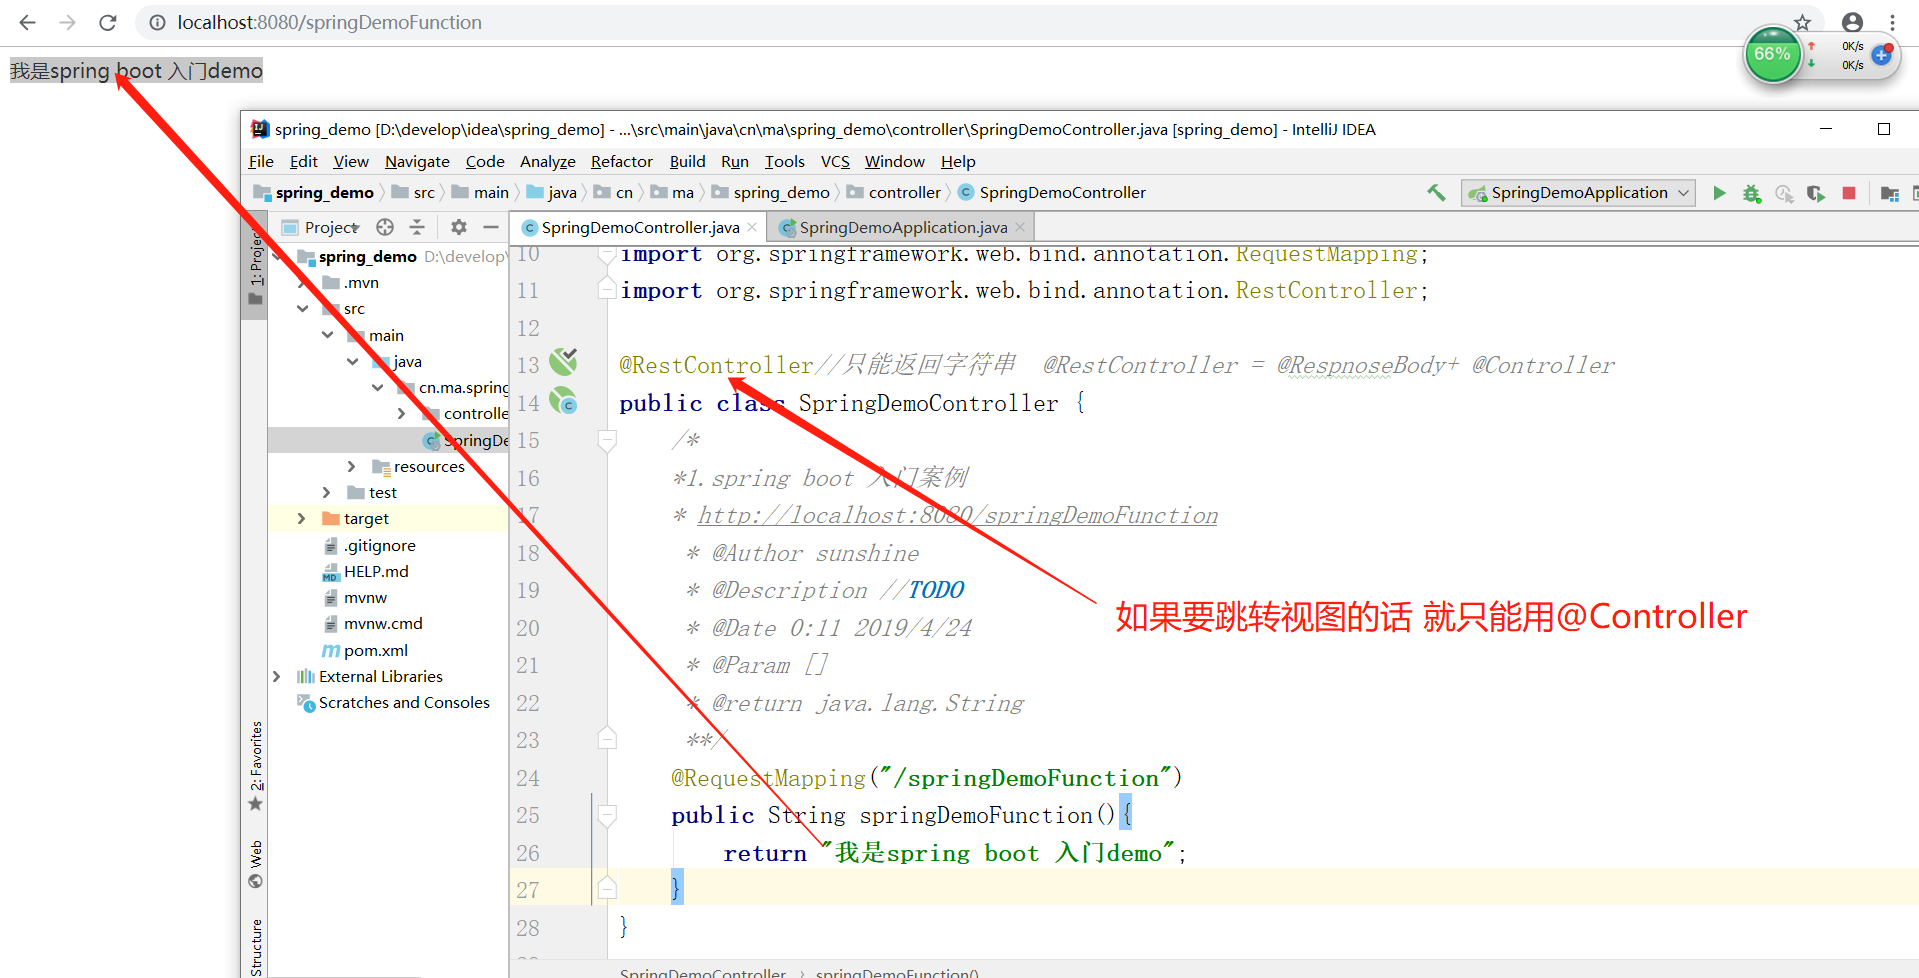Close SpringDemoController.java tab
This screenshot has width=1919, height=978.
point(752,227)
